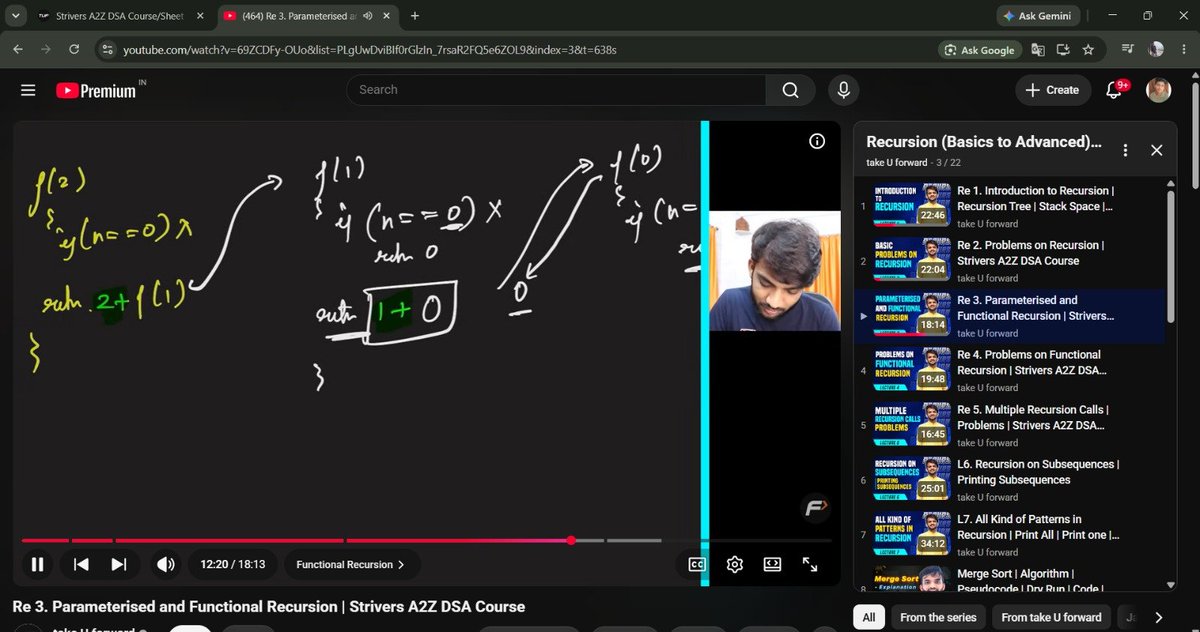Play Re 1. Introduction to Recursion video
The width and height of the screenshot is (1200, 632).
point(1010,205)
